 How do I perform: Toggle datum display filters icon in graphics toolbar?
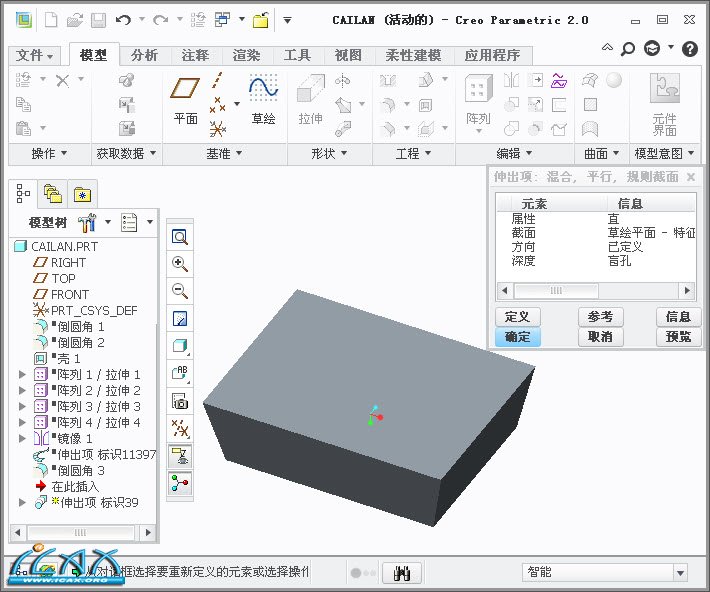coord(181,429)
